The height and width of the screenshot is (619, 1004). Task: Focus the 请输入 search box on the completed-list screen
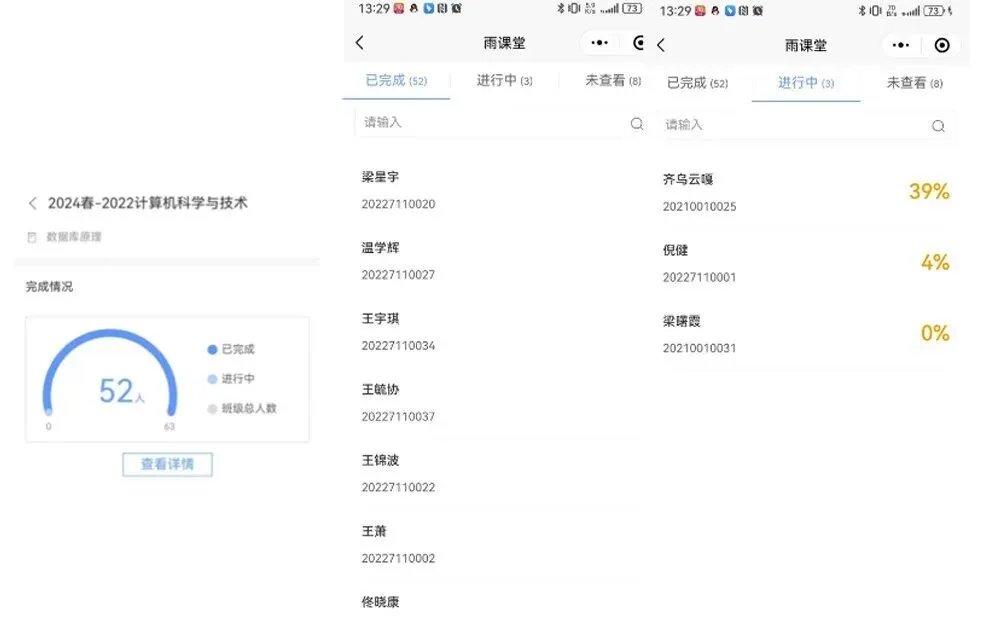point(499,123)
